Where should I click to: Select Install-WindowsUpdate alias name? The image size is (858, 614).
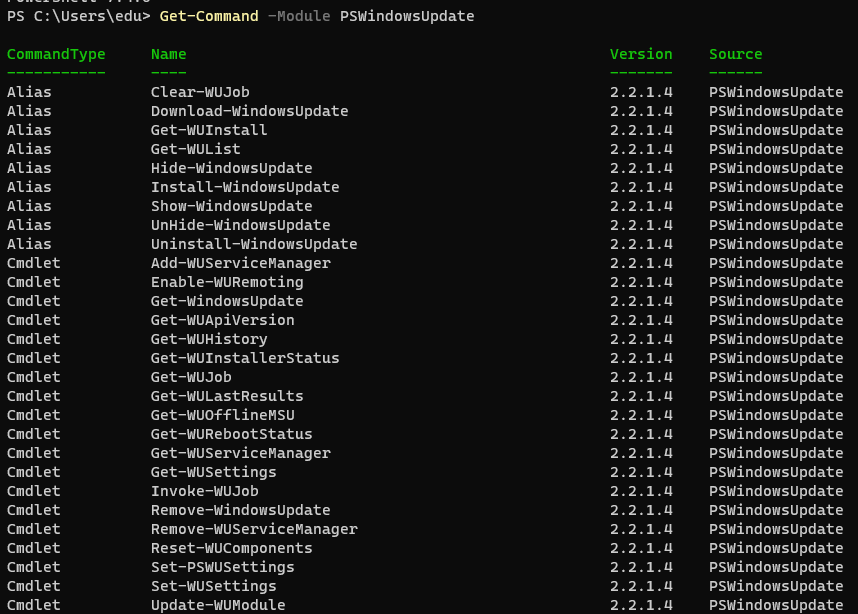coord(245,187)
